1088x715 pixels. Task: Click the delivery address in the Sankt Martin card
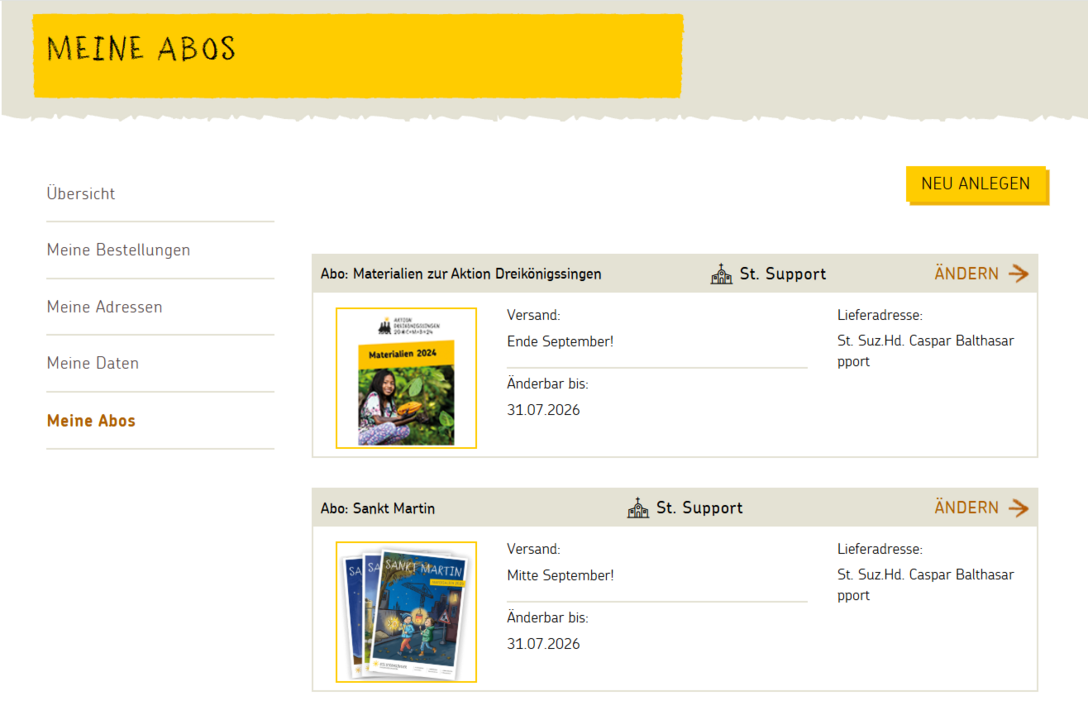(926, 585)
